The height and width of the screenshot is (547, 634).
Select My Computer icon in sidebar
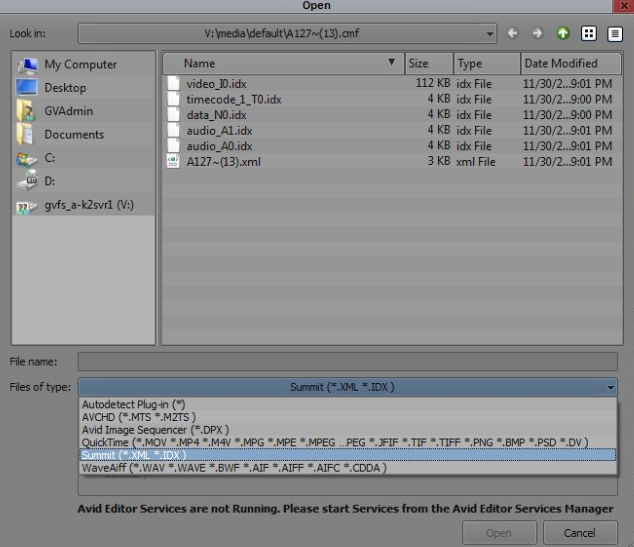[27, 65]
